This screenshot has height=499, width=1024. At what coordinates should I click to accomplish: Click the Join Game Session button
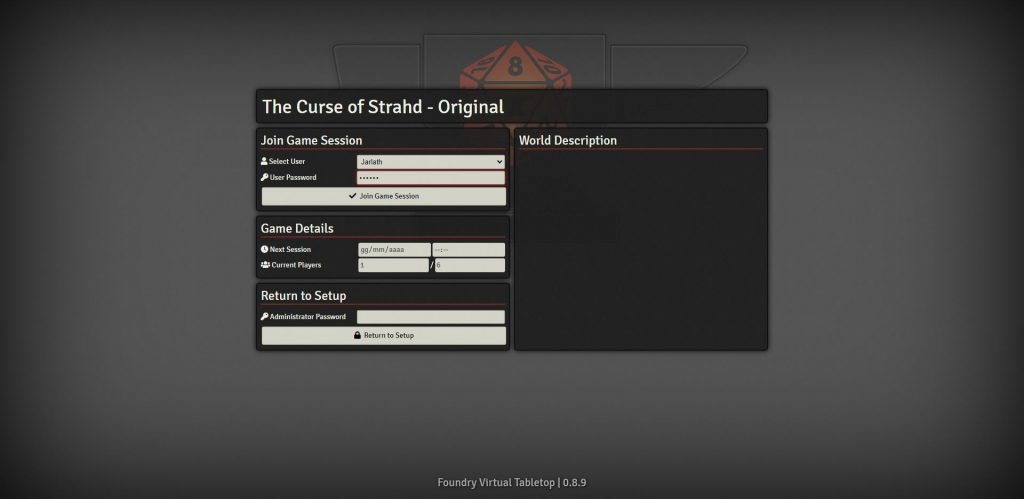click(x=384, y=196)
